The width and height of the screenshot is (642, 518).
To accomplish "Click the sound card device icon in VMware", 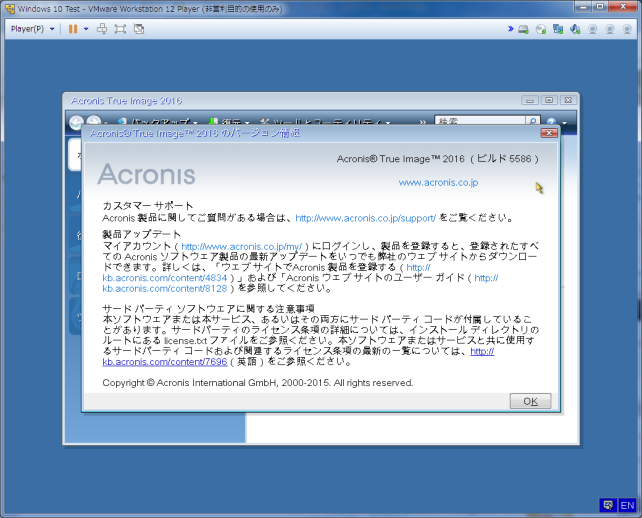I will [575, 29].
